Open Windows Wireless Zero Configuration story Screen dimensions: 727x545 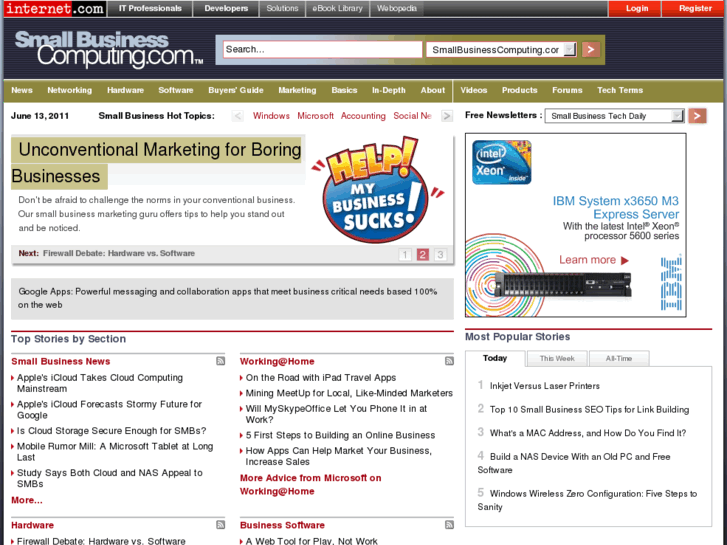[587, 500]
